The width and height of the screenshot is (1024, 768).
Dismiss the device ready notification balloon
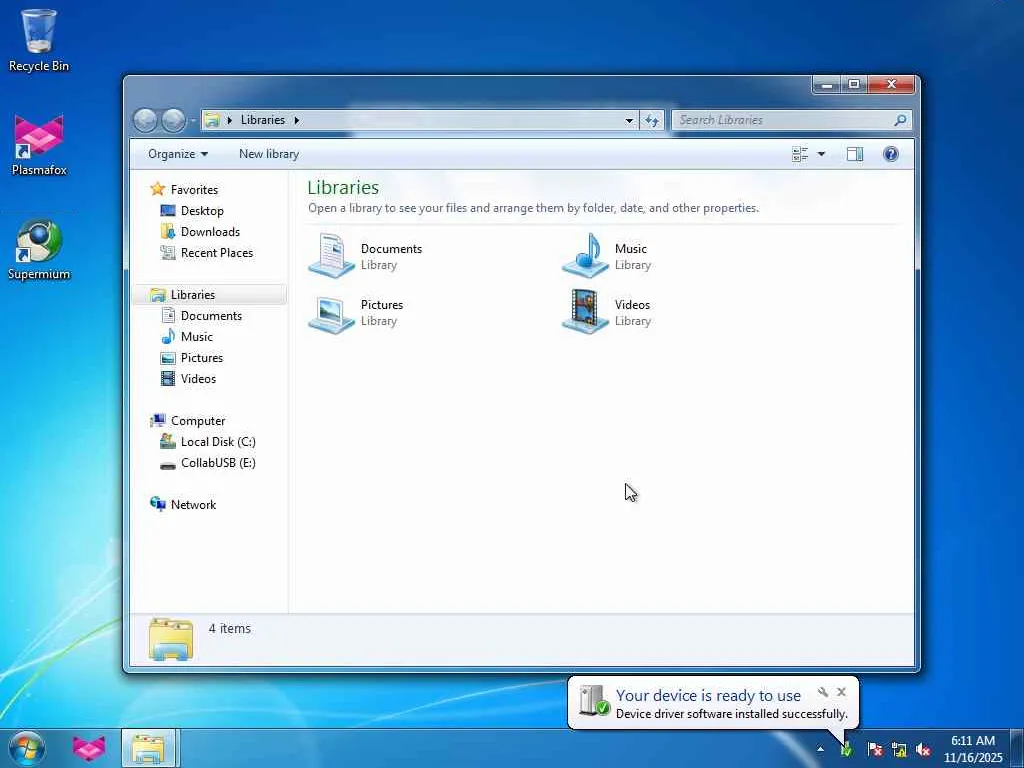point(841,692)
